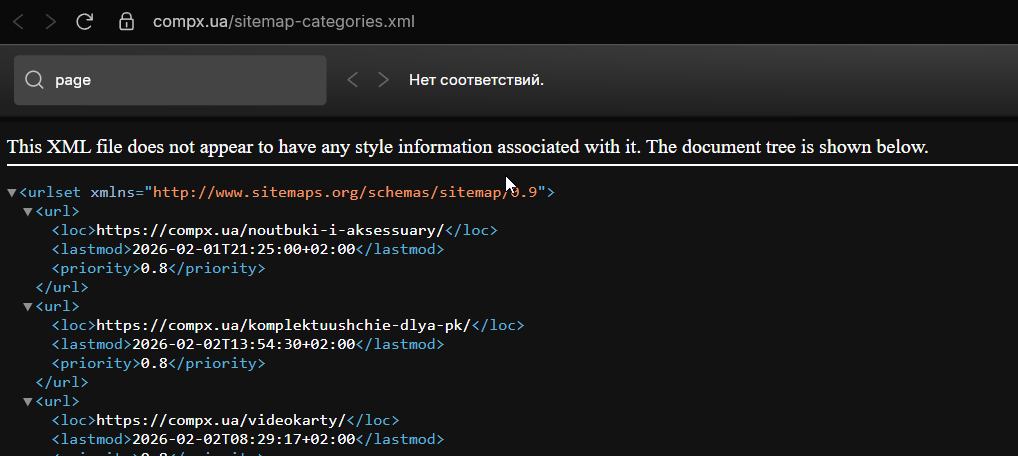Screen dimensions: 1018x456
Task: Click the browser back arrow
Action: click(18, 21)
